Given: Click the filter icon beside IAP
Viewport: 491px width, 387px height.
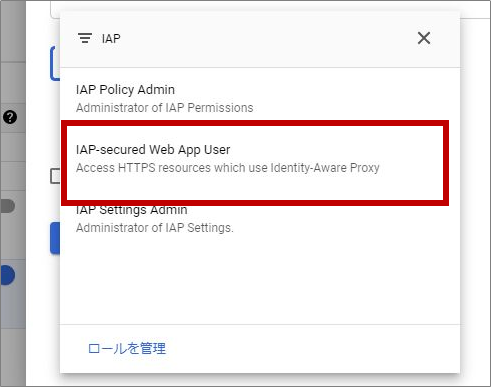Looking at the screenshot, I should [x=85, y=38].
